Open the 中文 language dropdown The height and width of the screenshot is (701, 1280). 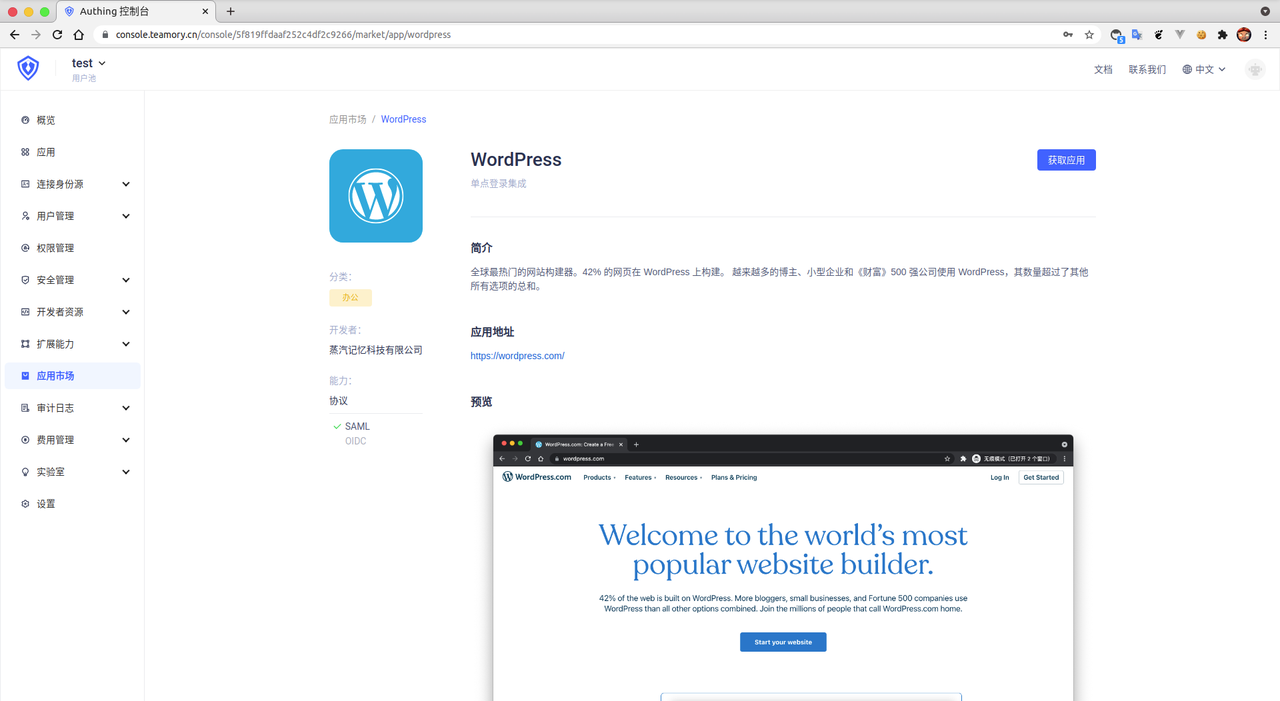1204,69
